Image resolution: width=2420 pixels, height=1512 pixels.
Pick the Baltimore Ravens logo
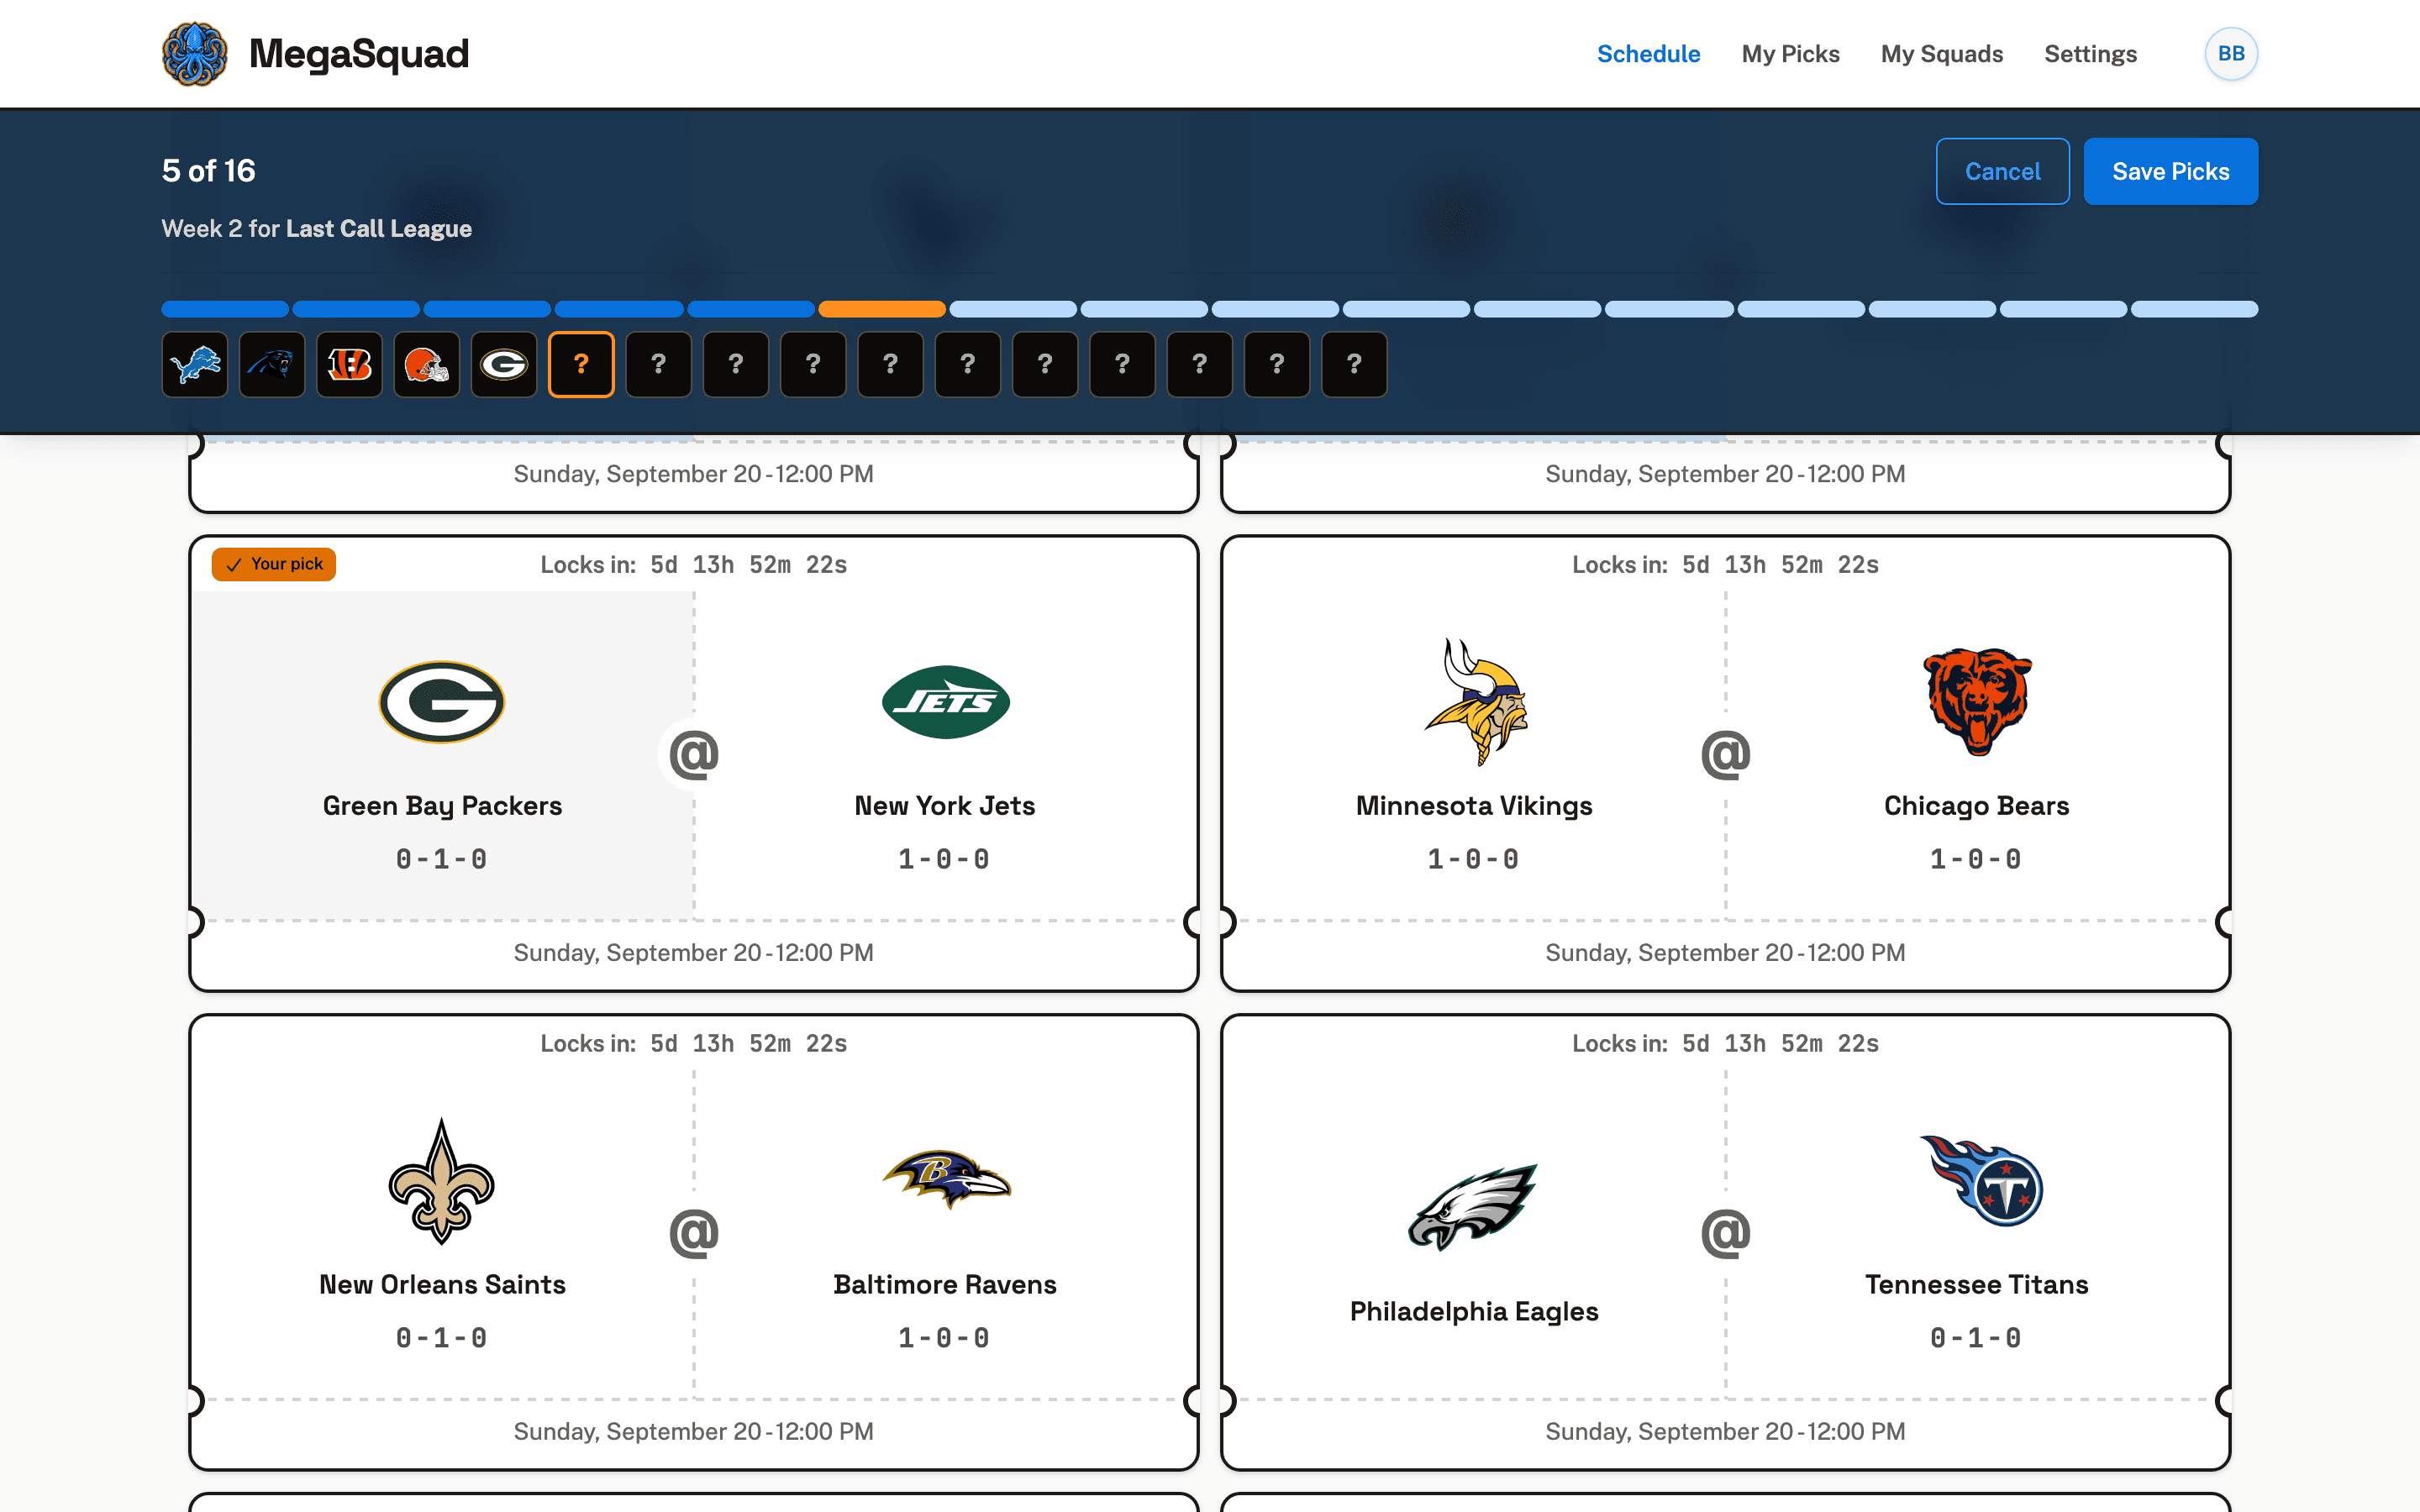(x=945, y=1179)
